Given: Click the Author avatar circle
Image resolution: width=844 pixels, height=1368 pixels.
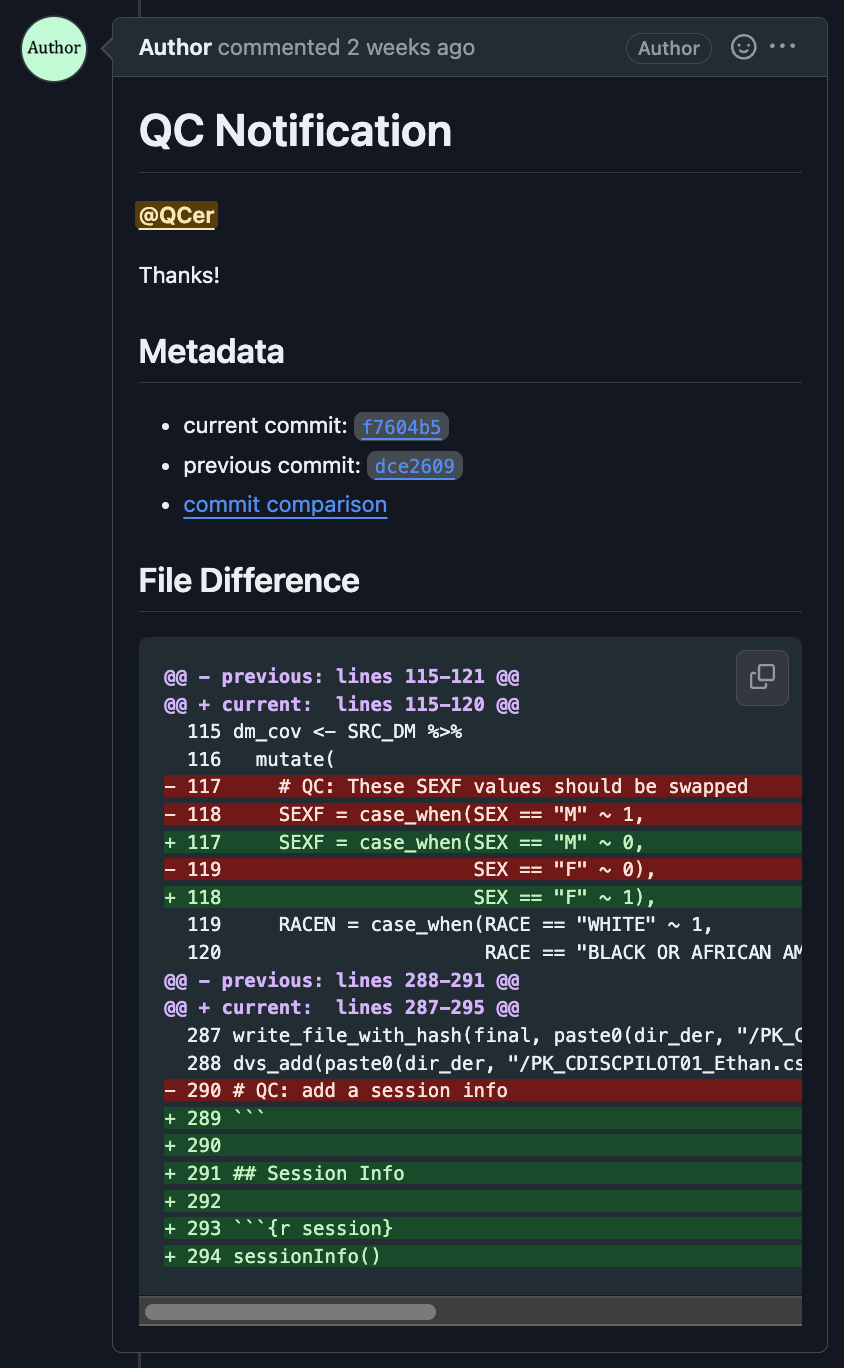Looking at the screenshot, I should (x=54, y=48).
